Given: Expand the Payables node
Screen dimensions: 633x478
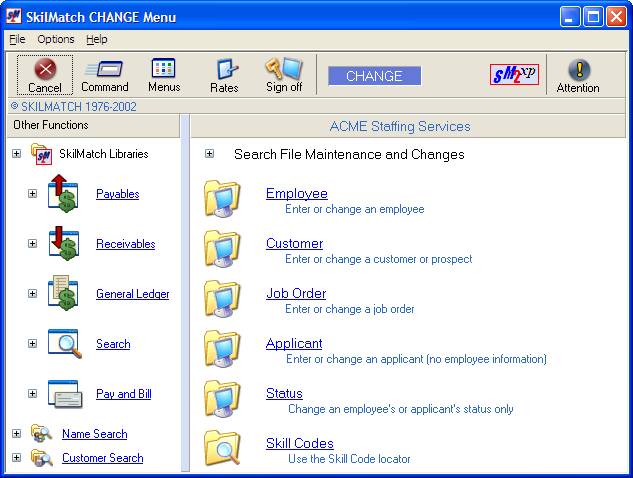Looking at the screenshot, I should tap(32, 193).
